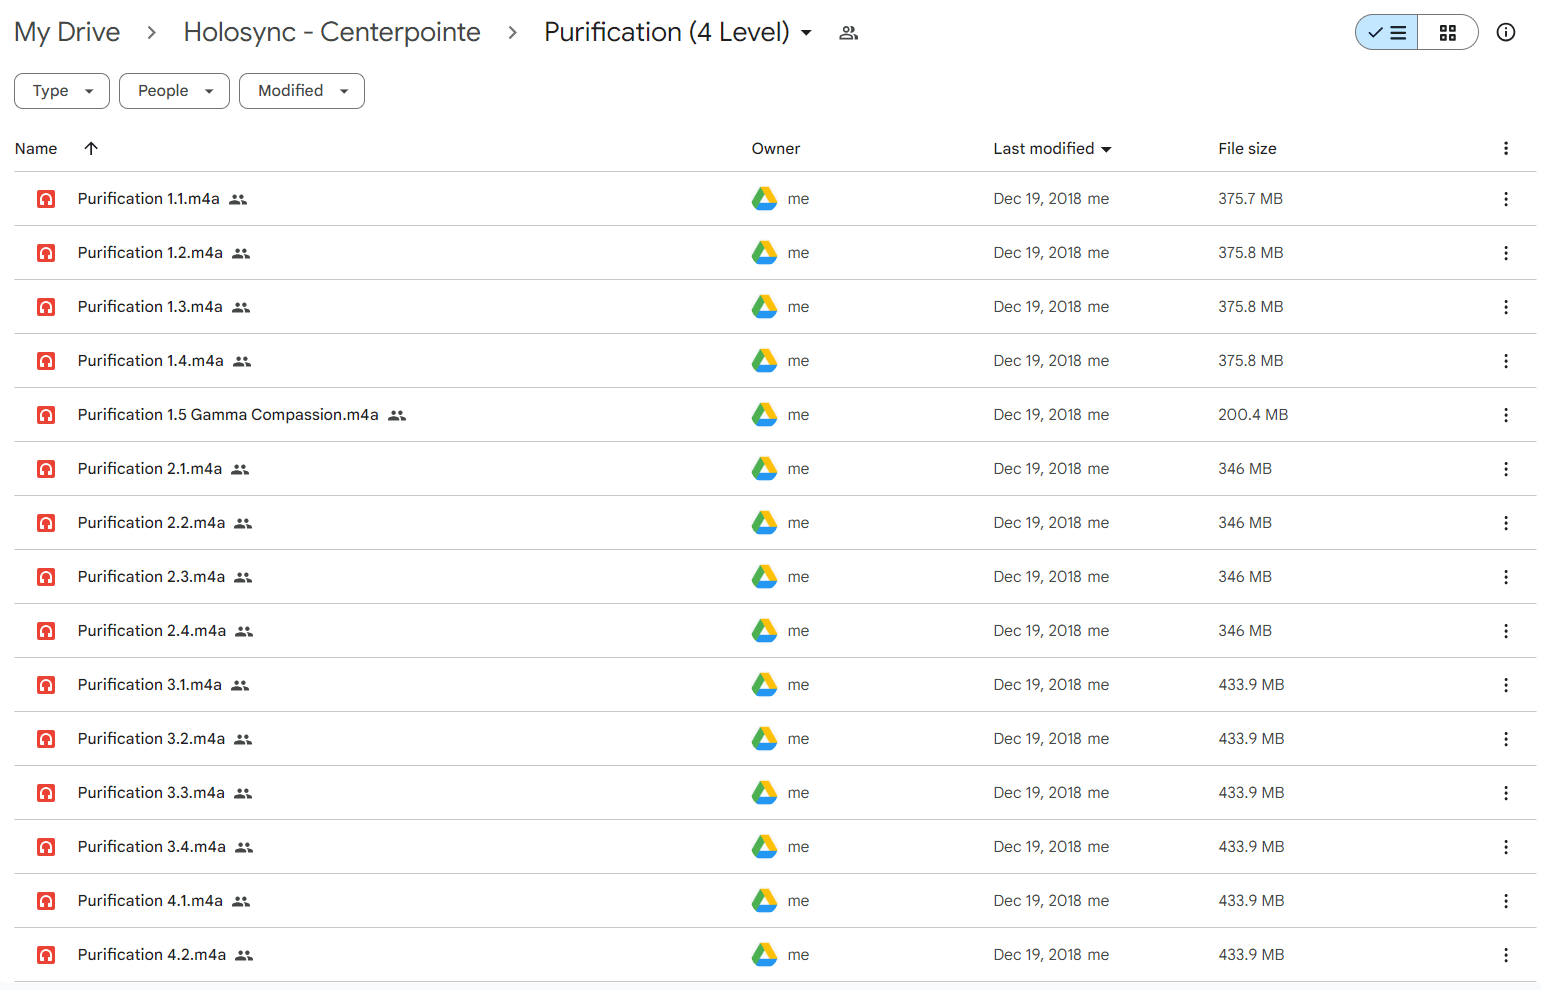Open More actions for Purification 1.4.m4a

(1505, 361)
